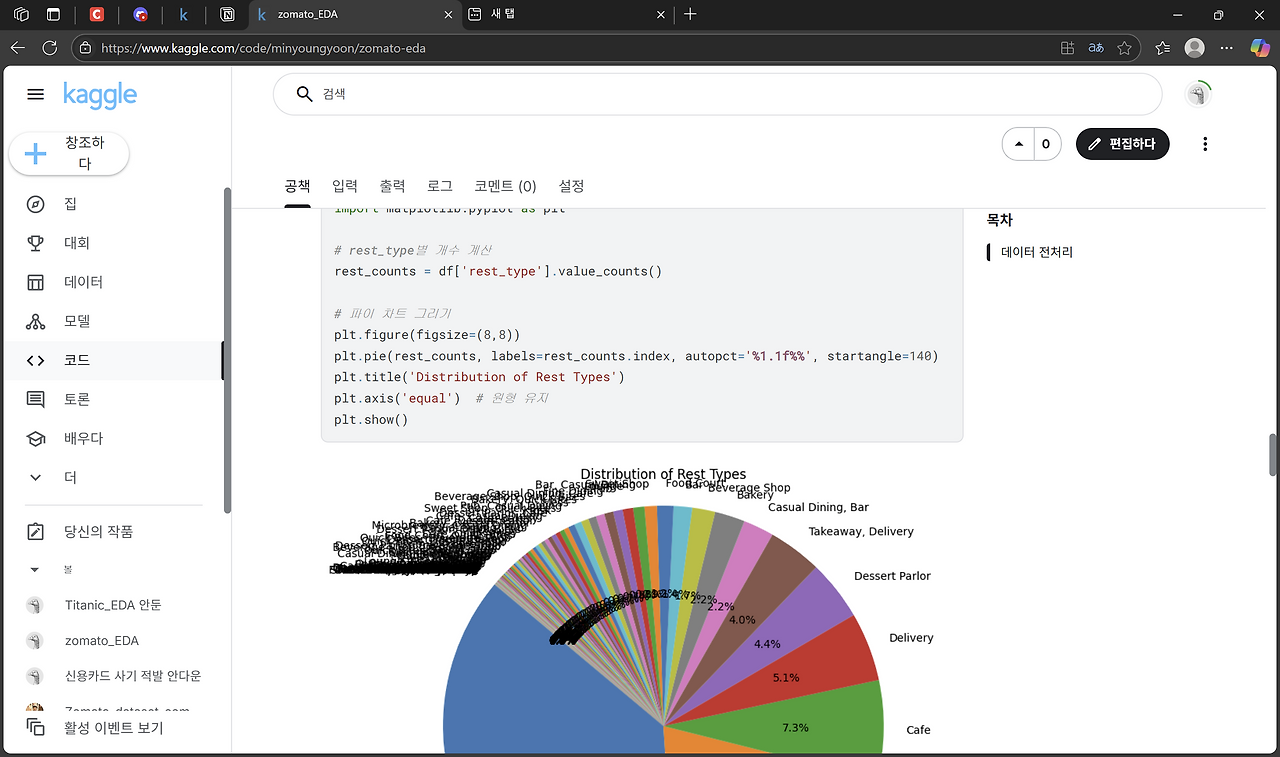Click the table icon beside 데이터
Screen dimensions: 1280x757
tap(36, 282)
